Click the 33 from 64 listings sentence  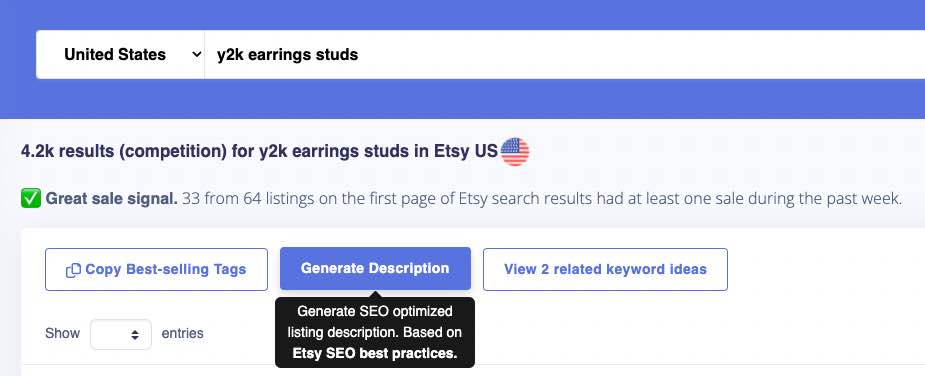542,199
